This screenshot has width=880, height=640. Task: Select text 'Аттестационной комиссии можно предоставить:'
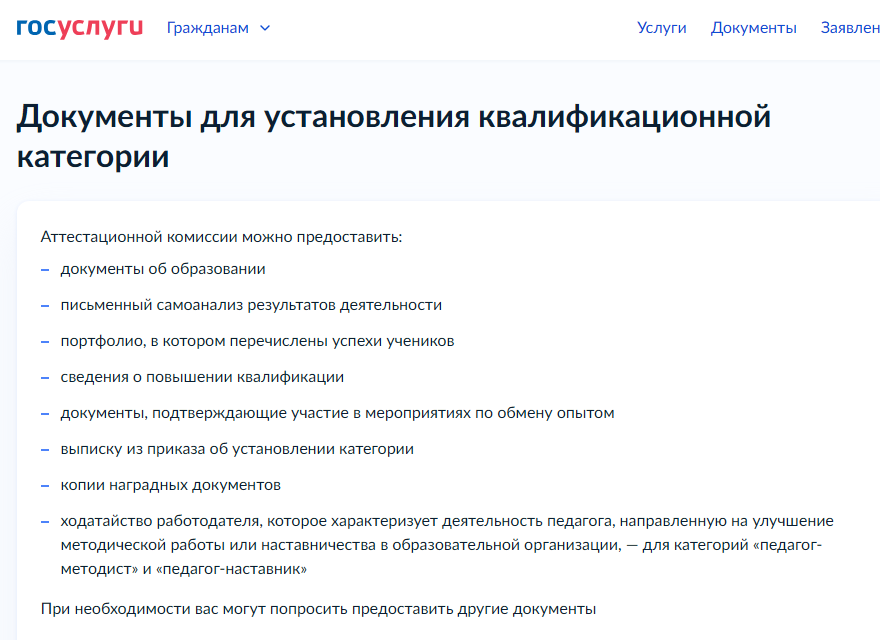point(221,237)
